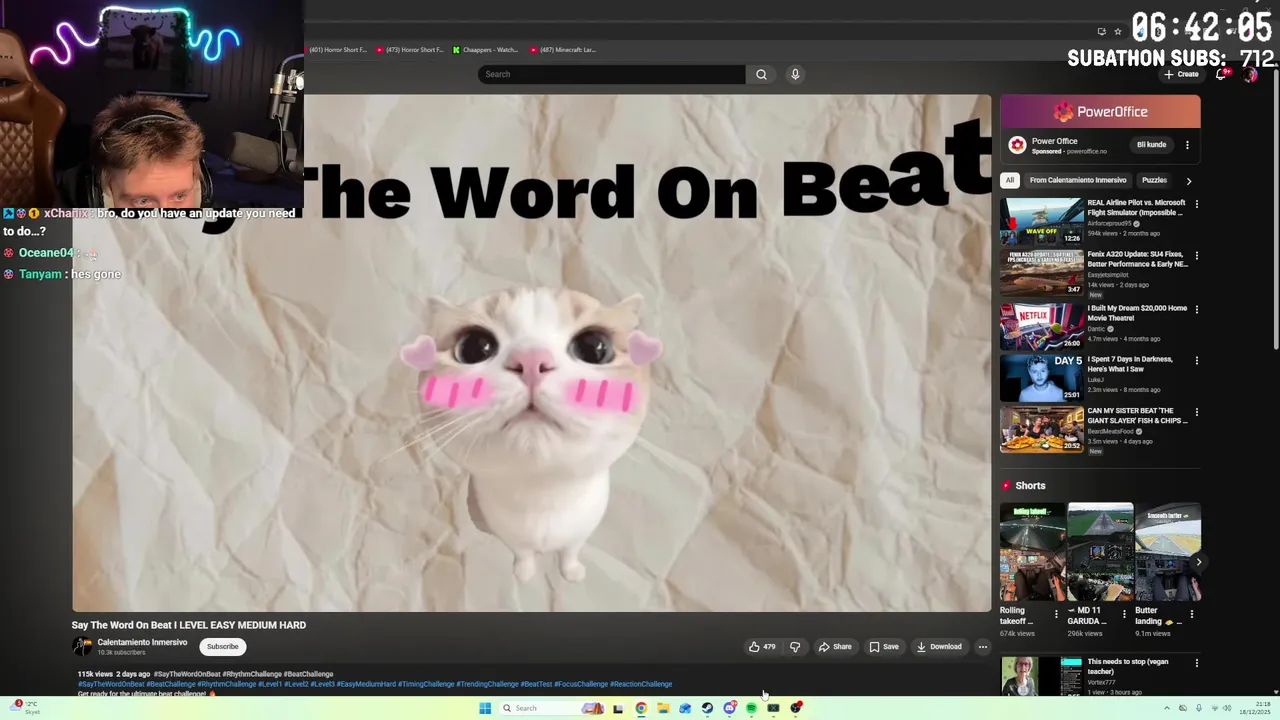This screenshot has height=720, width=1280.
Task: Subscribe to Calentamiento Inmersivo
Action: pyautogui.click(x=222, y=647)
